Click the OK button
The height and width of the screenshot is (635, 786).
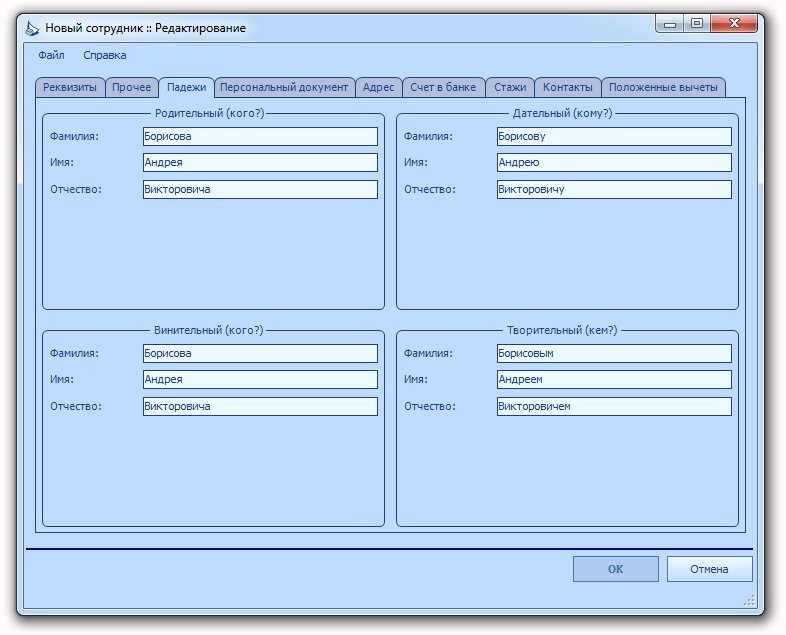point(616,569)
